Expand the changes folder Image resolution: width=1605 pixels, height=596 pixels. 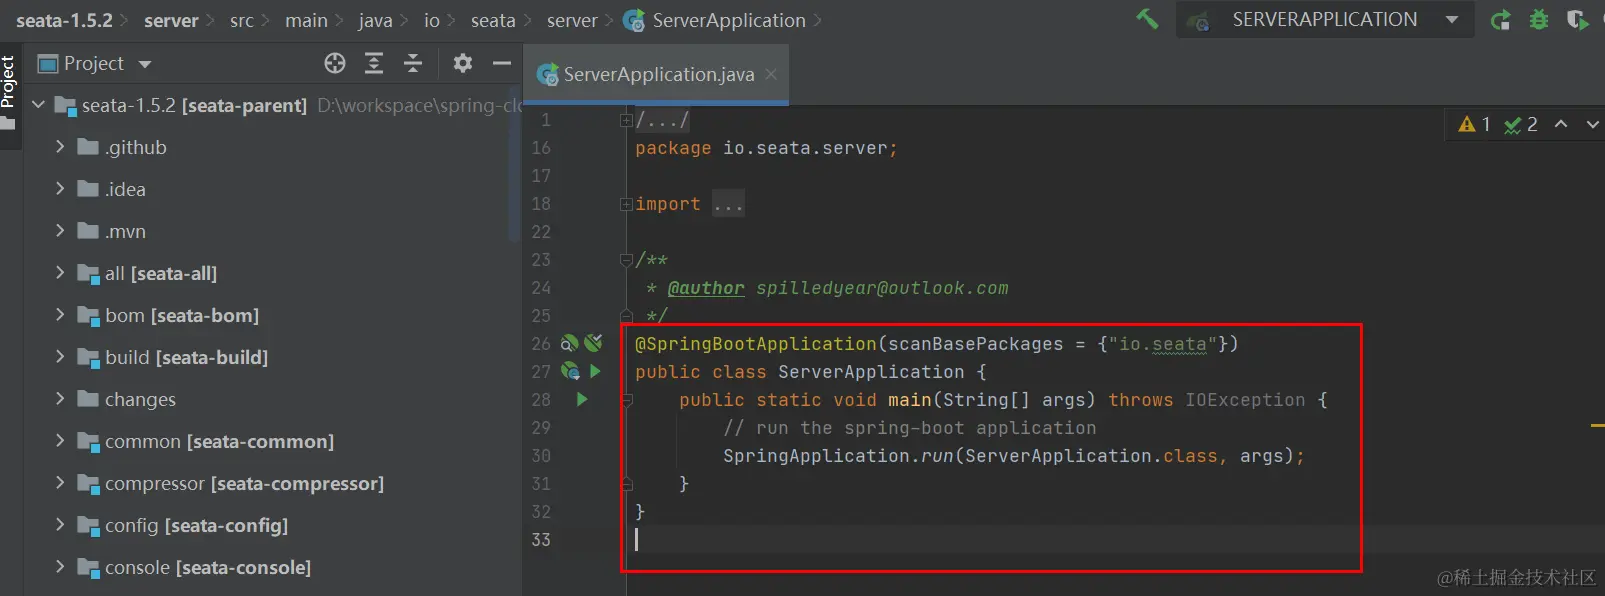click(59, 398)
